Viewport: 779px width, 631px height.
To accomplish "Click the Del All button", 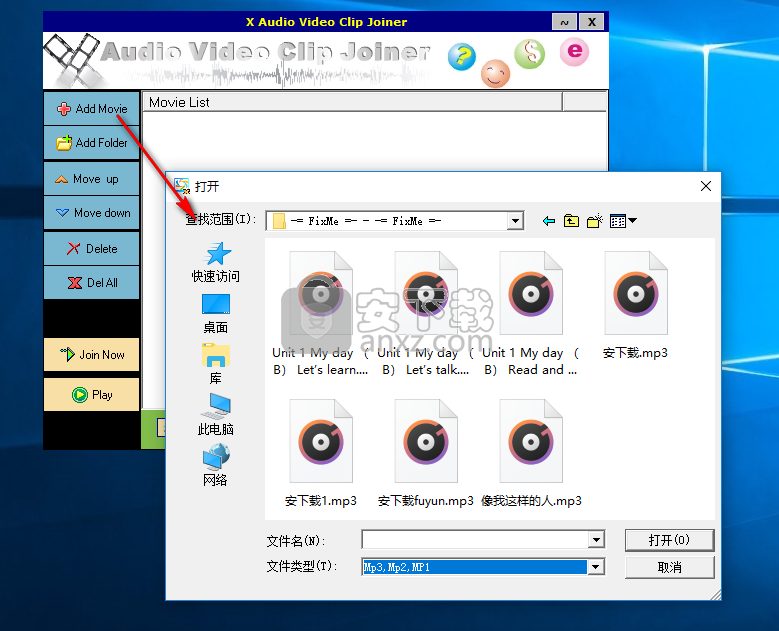I will [91, 283].
